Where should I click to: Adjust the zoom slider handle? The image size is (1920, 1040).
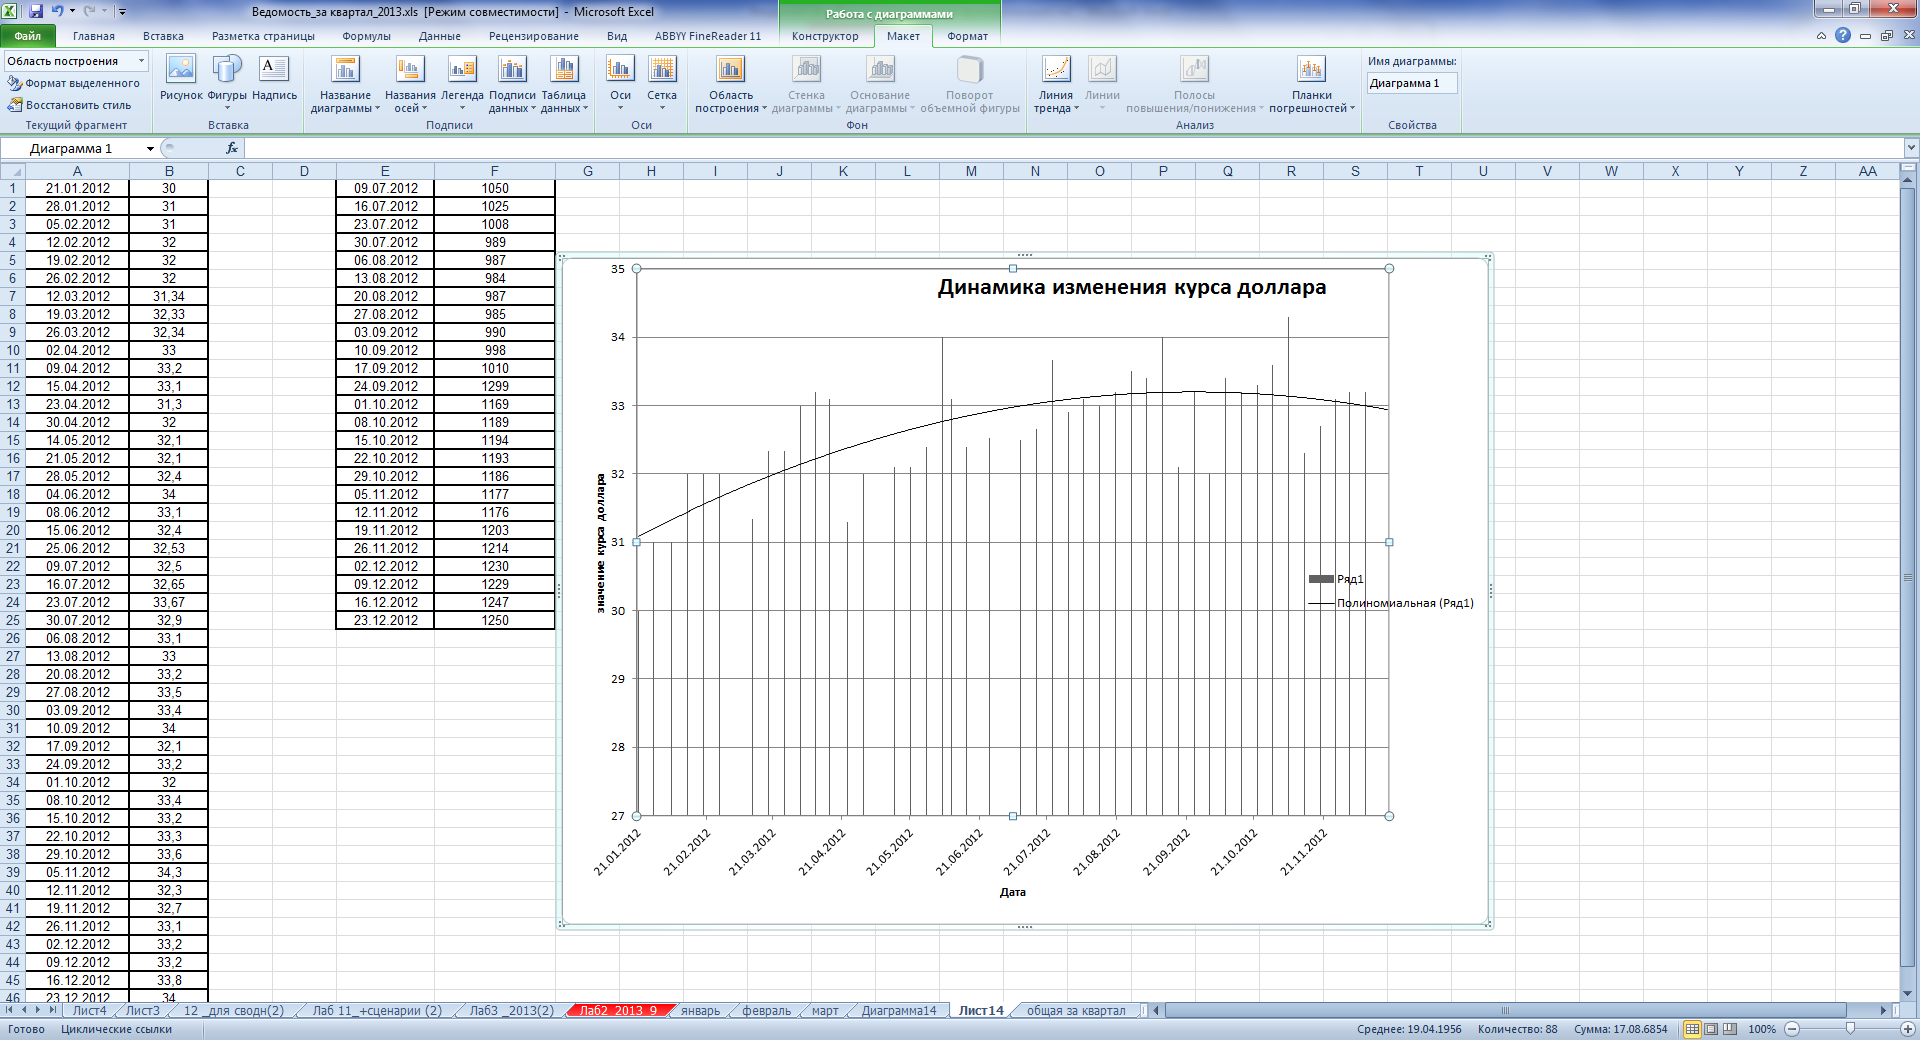[x=1850, y=1029]
